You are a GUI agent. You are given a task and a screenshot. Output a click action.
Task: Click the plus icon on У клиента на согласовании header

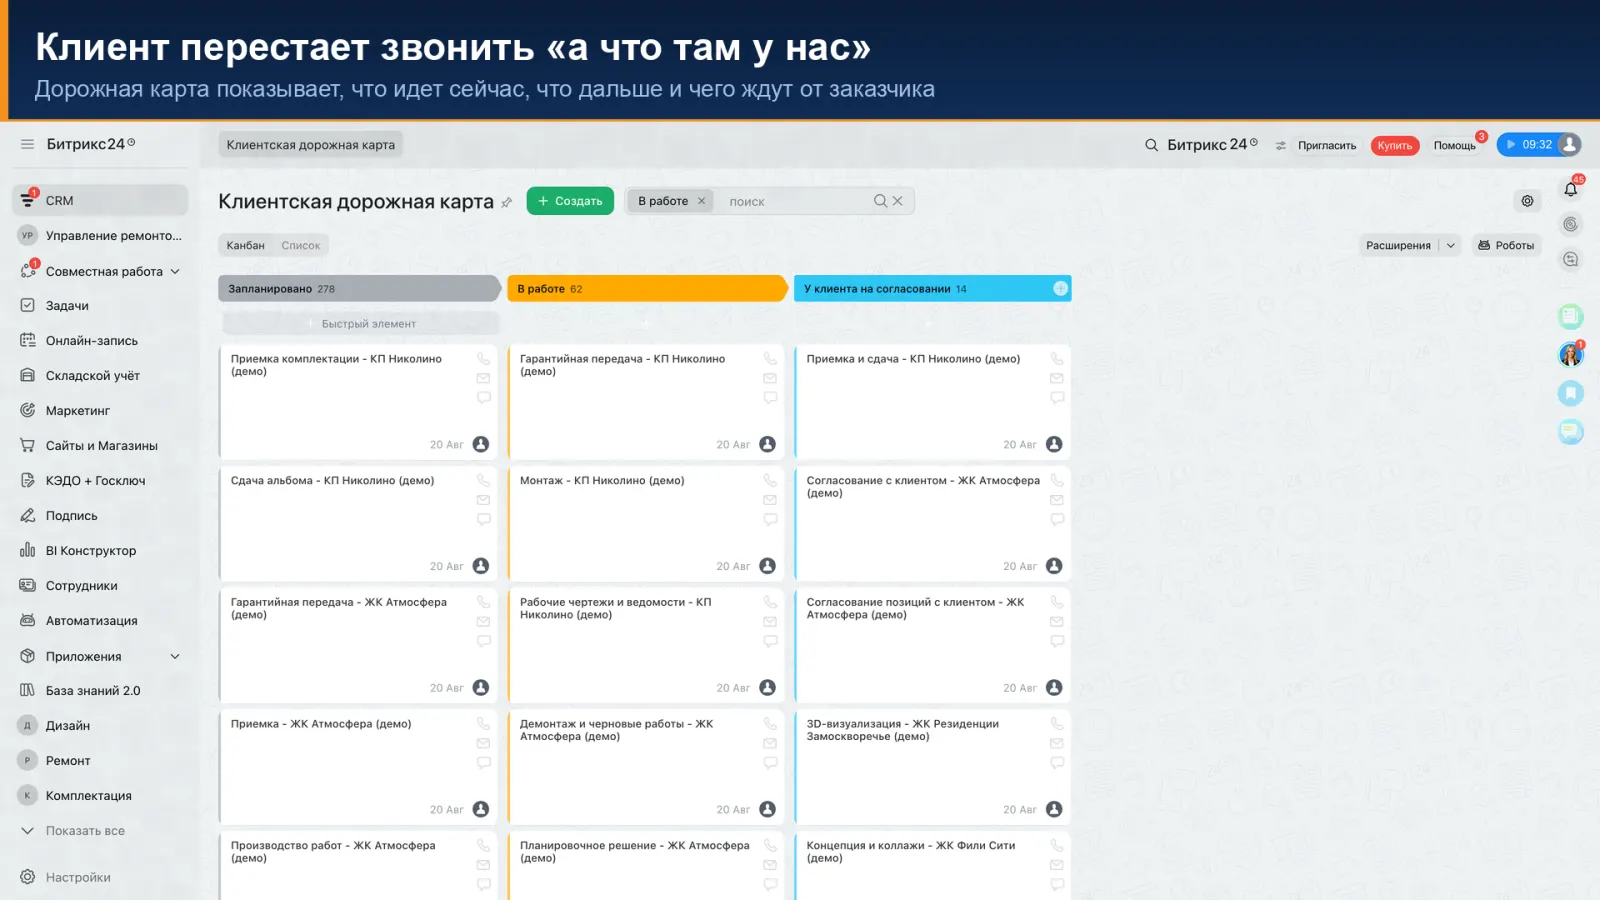tap(1060, 289)
